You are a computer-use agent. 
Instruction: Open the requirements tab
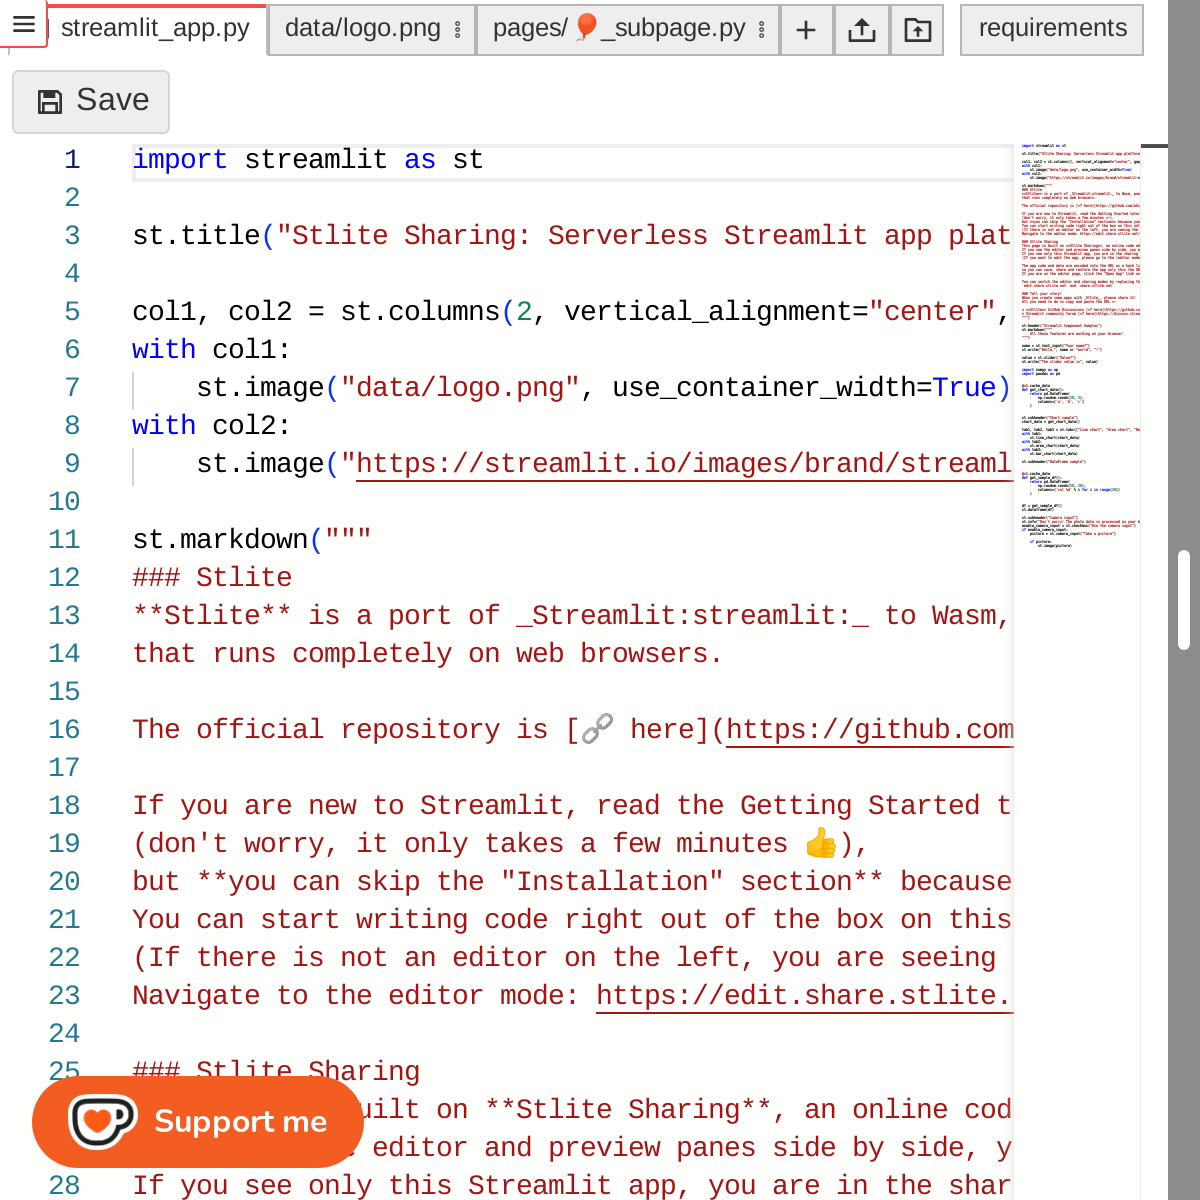pos(1052,28)
